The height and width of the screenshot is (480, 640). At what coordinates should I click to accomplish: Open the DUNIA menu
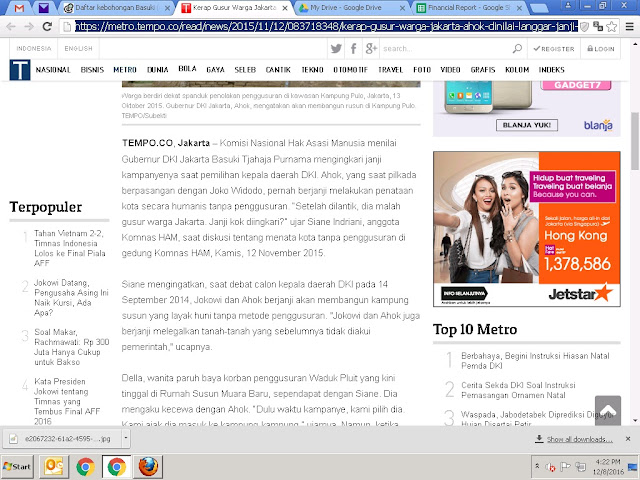[x=158, y=70]
